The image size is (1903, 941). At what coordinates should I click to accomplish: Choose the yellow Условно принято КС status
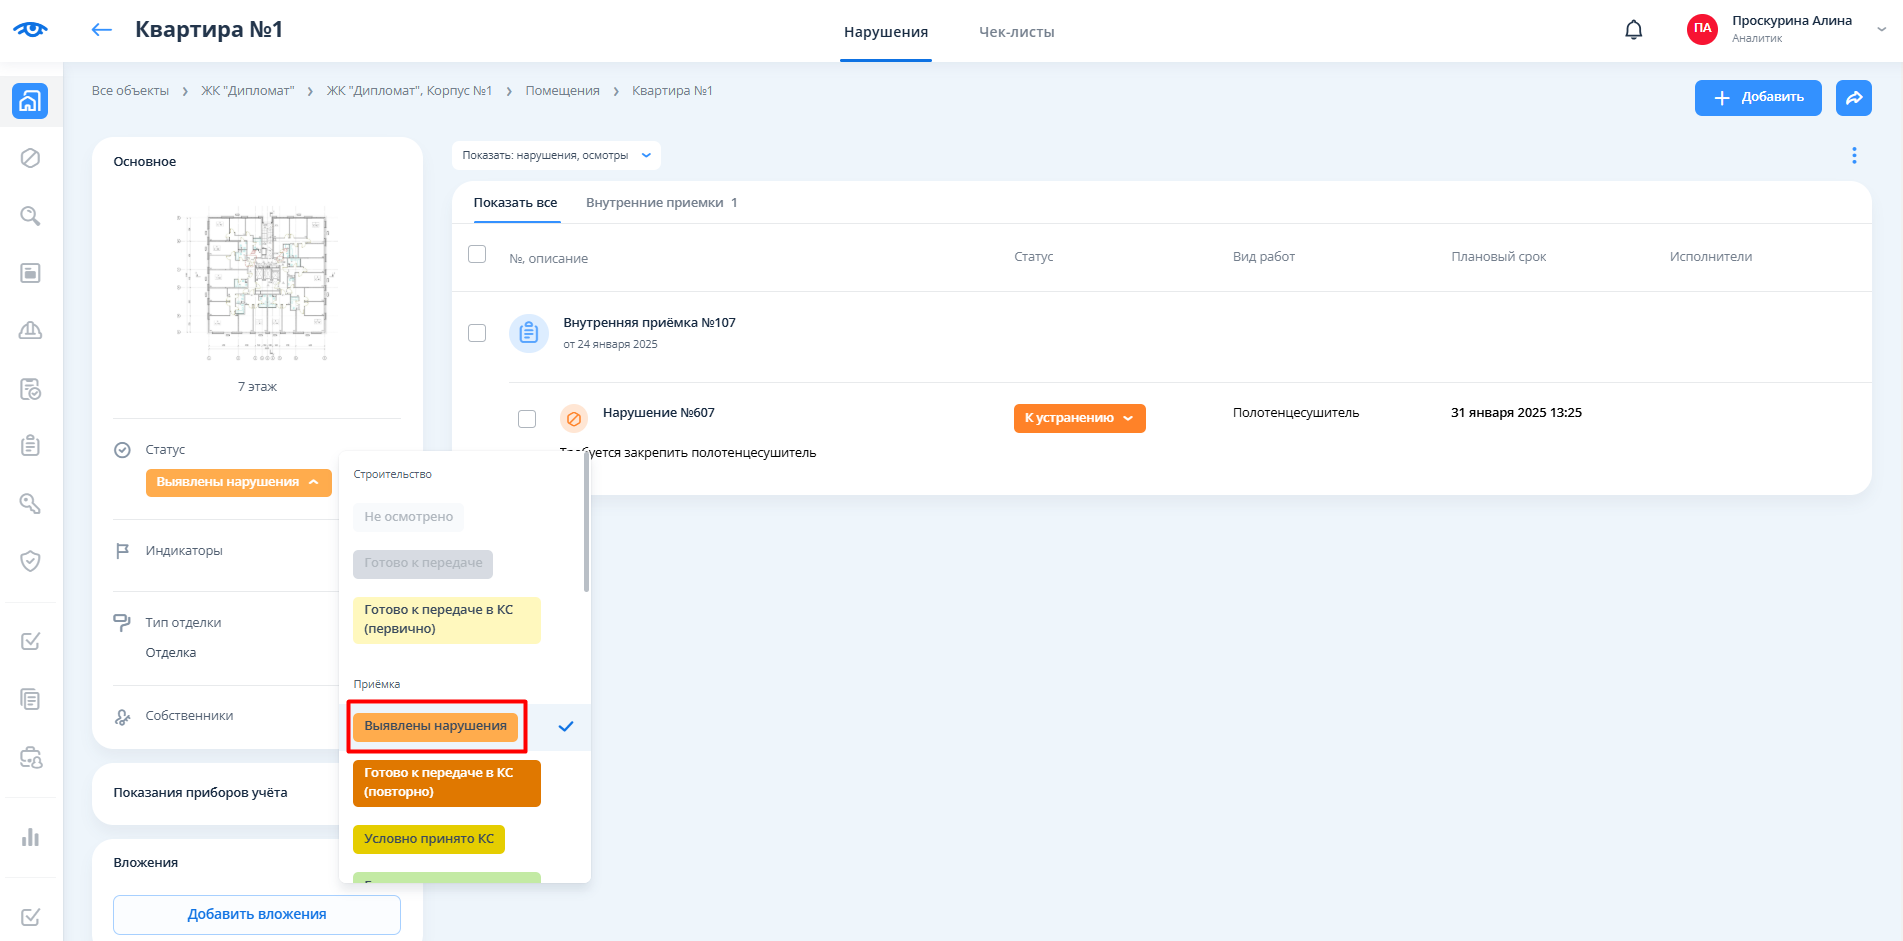click(x=428, y=839)
